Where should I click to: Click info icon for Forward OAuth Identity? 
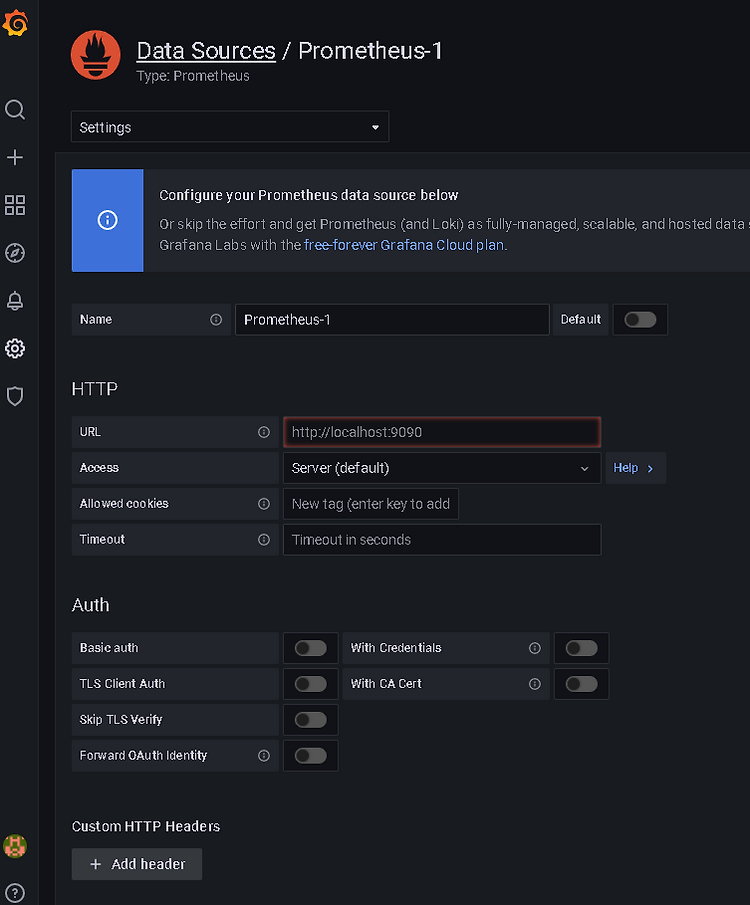point(264,756)
